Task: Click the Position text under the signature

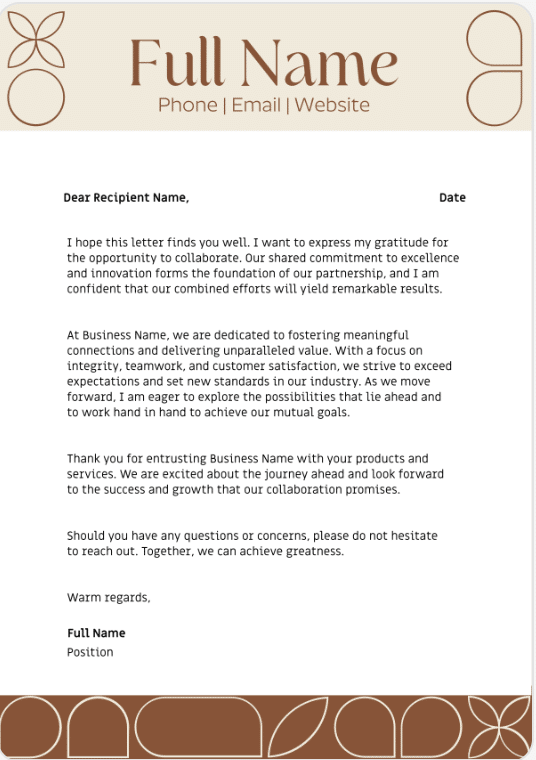Action: coord(90,652)
